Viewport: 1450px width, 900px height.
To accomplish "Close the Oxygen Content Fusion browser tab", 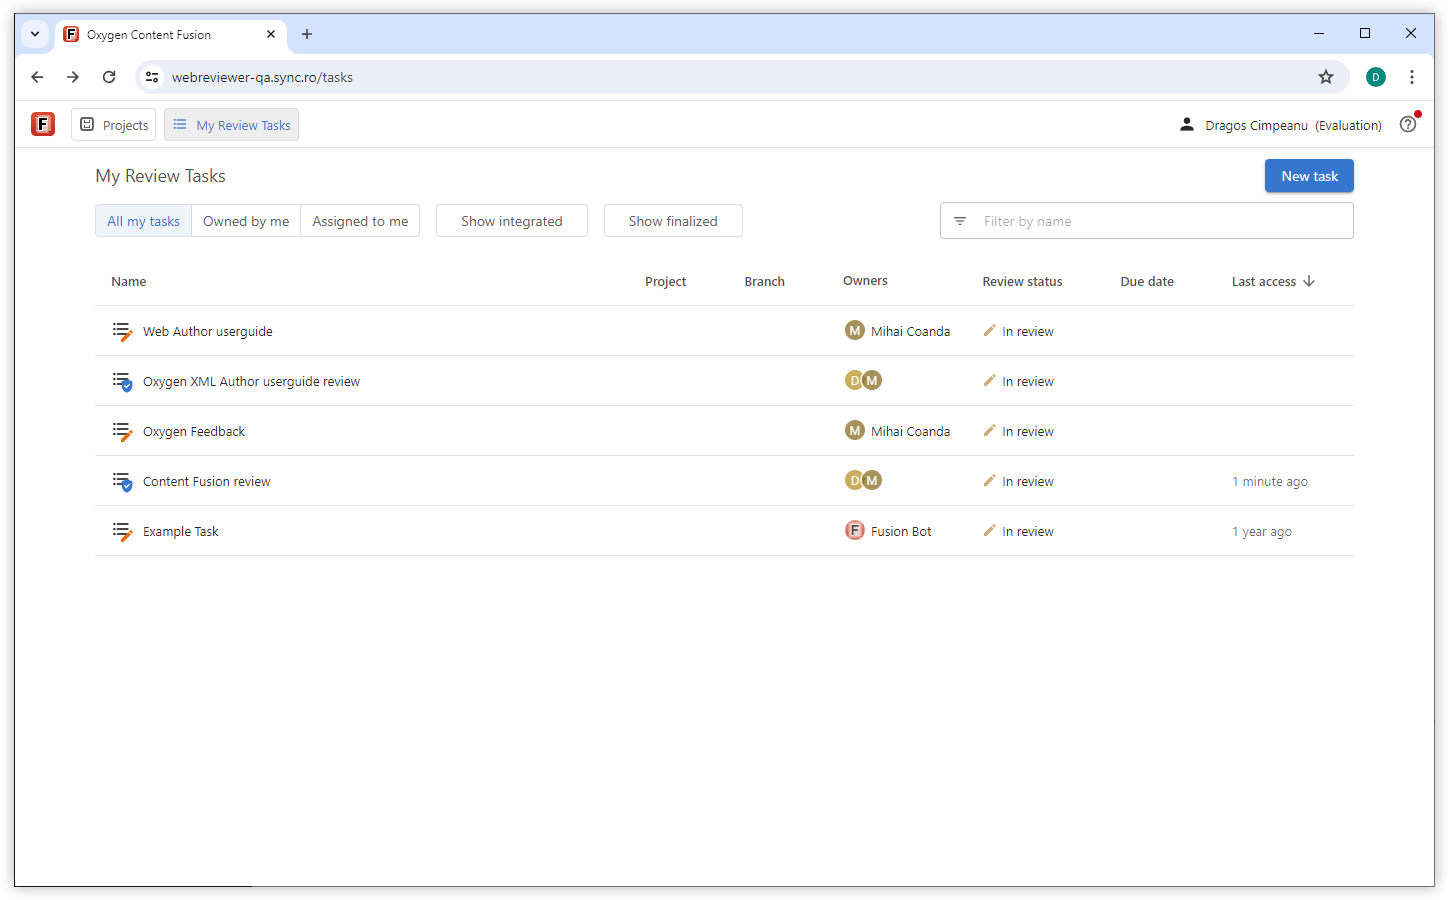I will tap(271, 34).
